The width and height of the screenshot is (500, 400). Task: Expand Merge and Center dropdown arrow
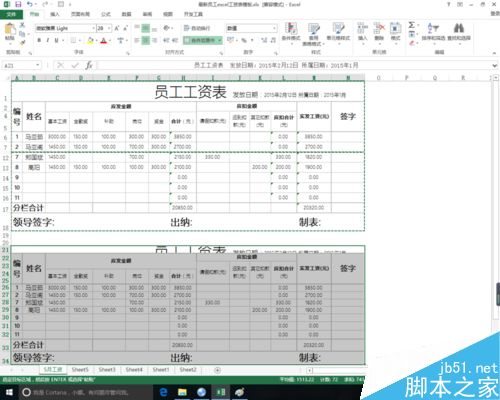(x=220, y=40)
